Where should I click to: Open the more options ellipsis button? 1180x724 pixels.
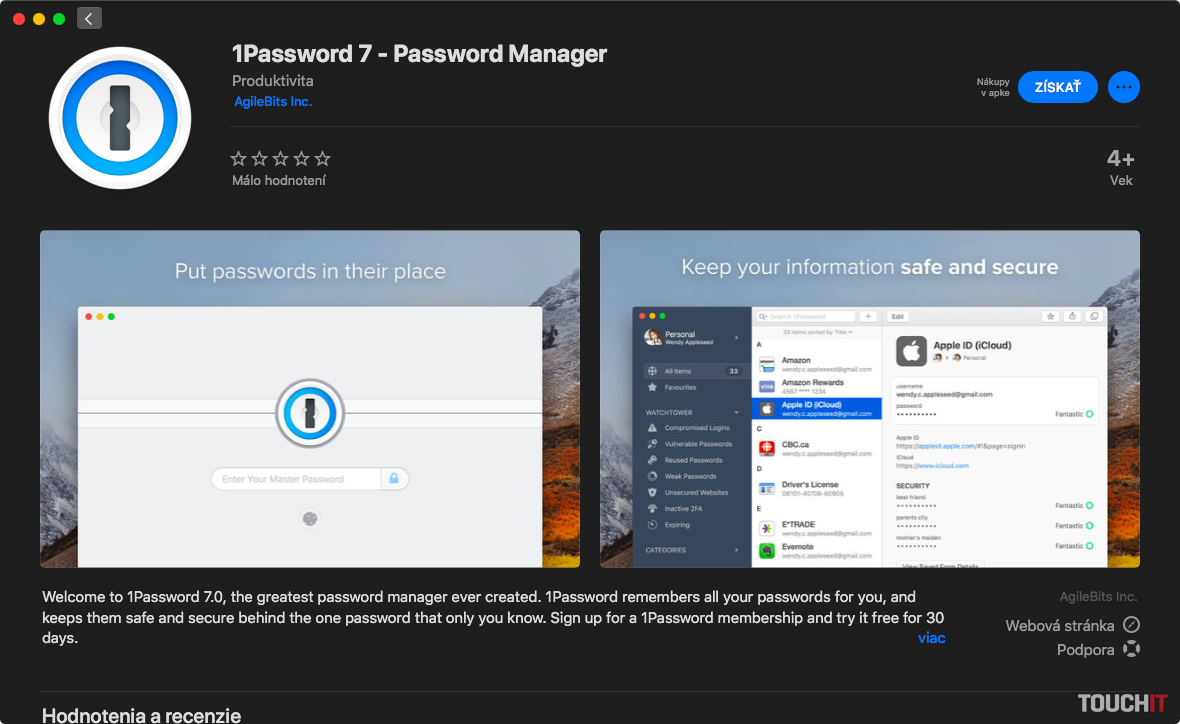pyautogui.click(x=1124, y=87)
